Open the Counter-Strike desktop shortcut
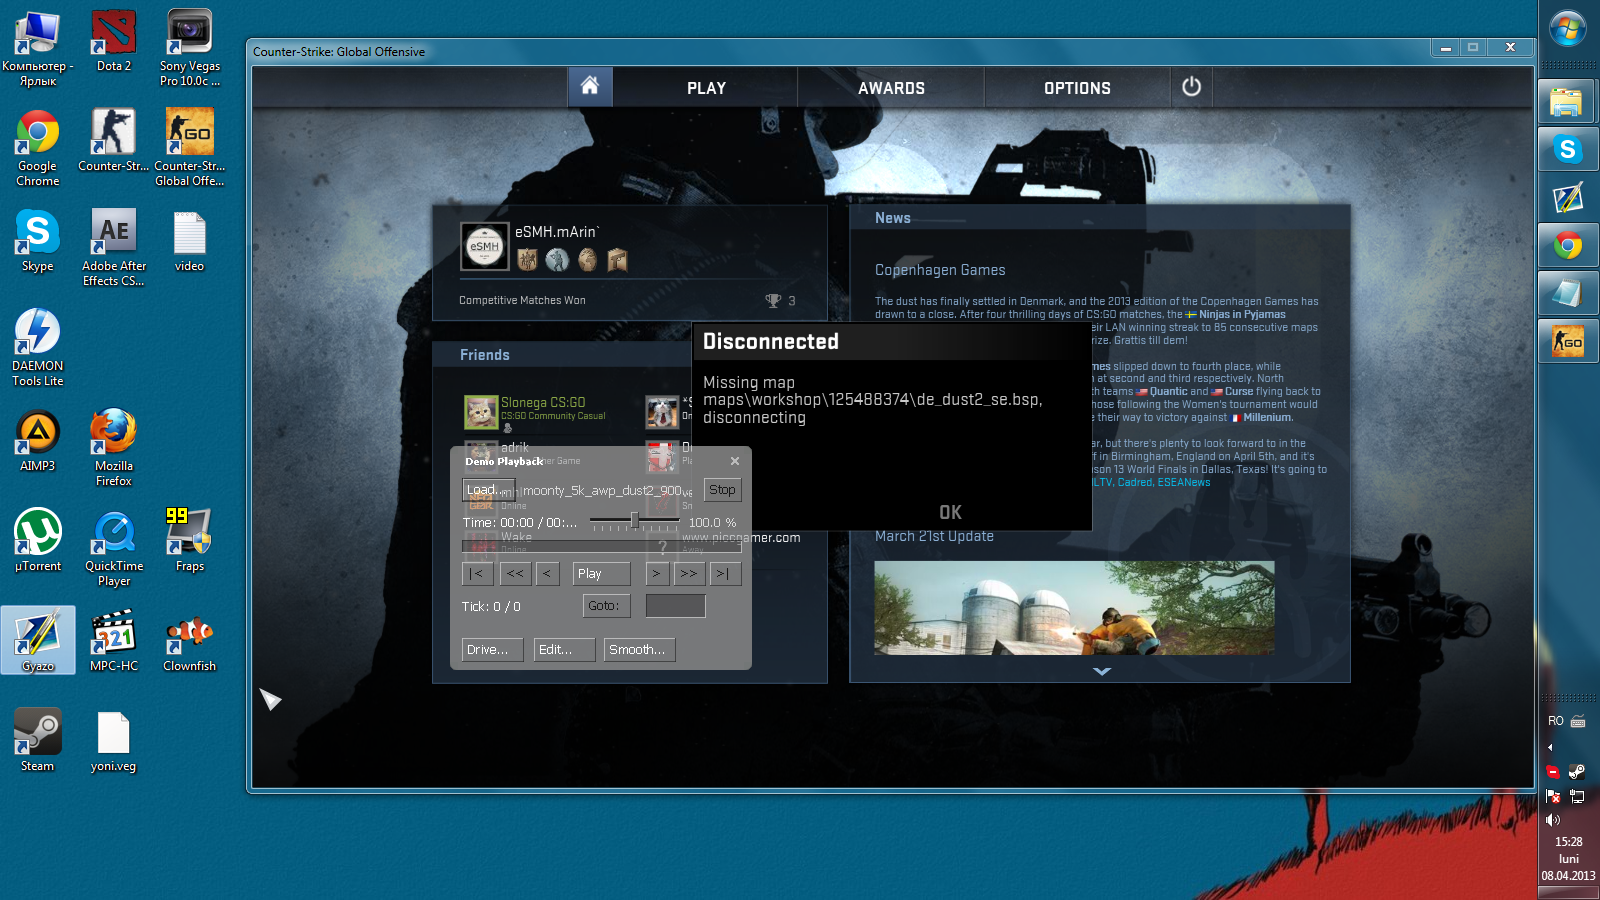1600x900 pixels. pos(114,140)
